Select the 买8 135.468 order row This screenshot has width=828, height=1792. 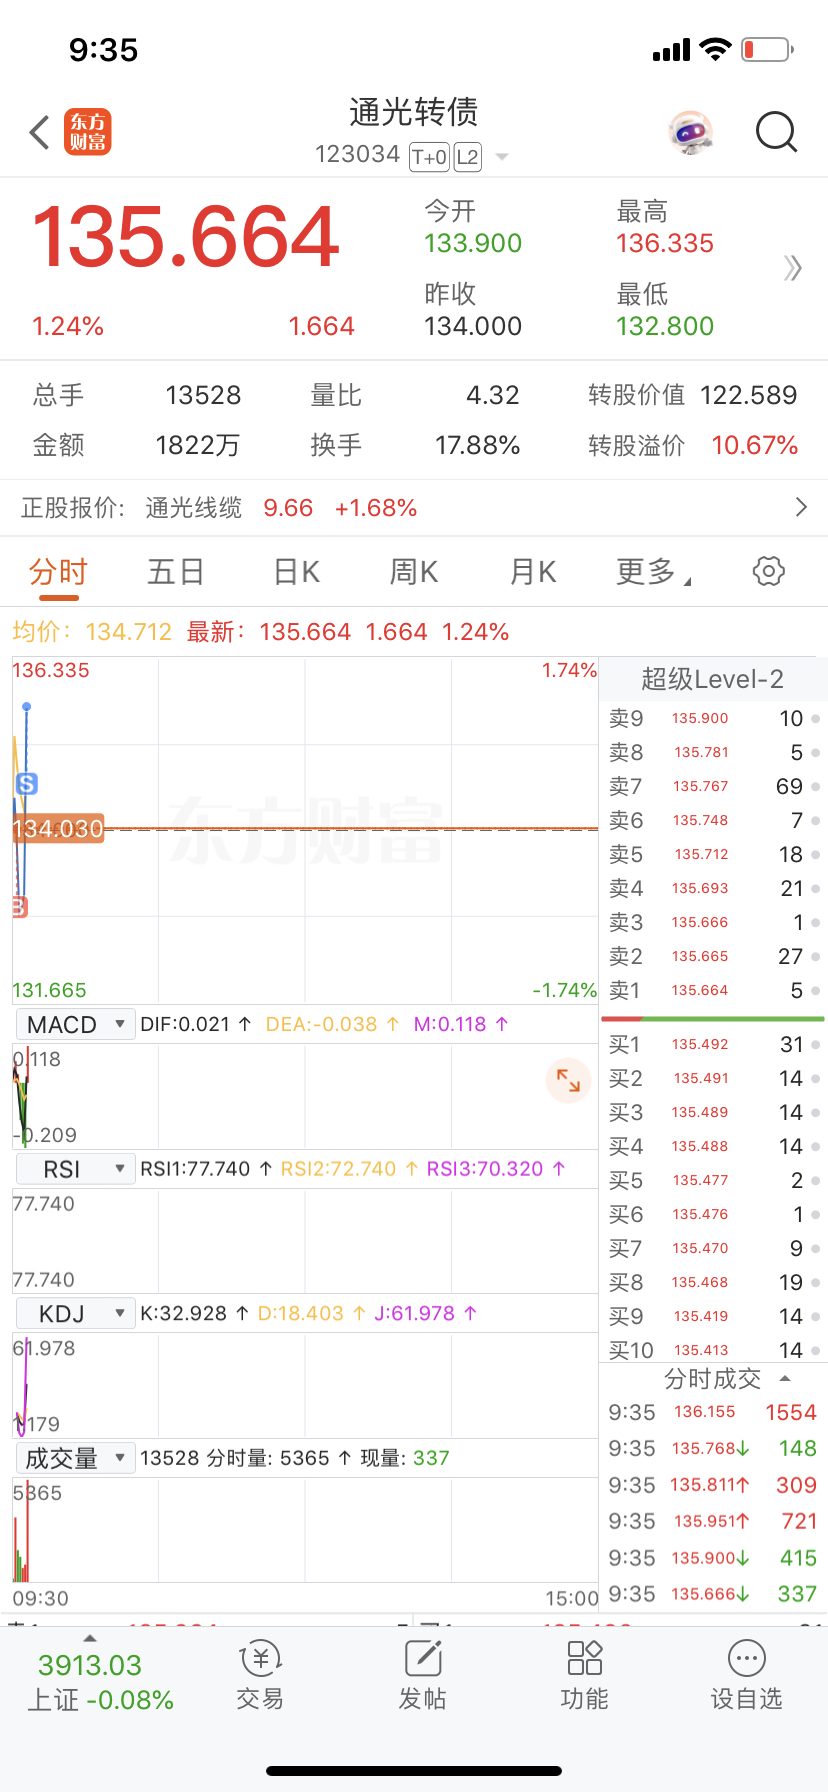713,1282
